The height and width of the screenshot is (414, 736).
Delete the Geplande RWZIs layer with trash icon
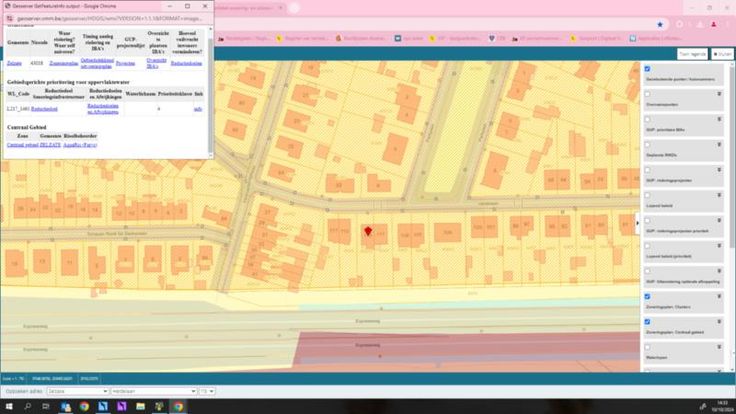pos(719,144)
